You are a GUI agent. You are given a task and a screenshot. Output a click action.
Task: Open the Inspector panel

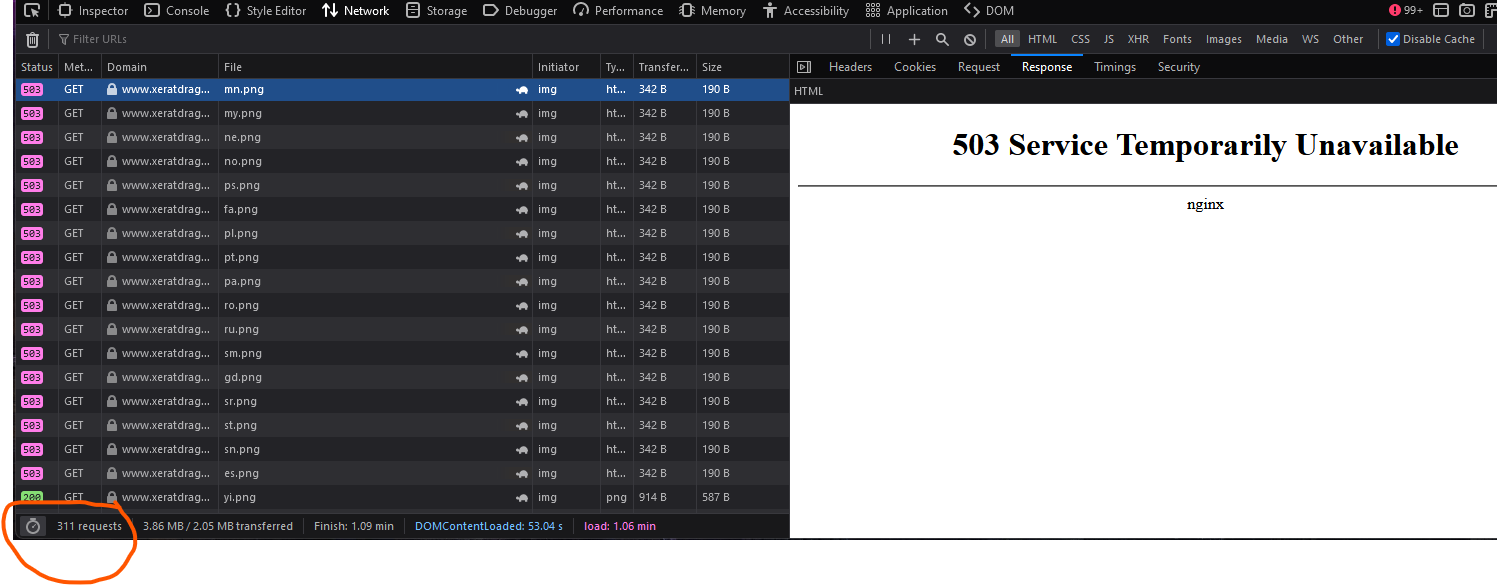click(x=93, y=11)
